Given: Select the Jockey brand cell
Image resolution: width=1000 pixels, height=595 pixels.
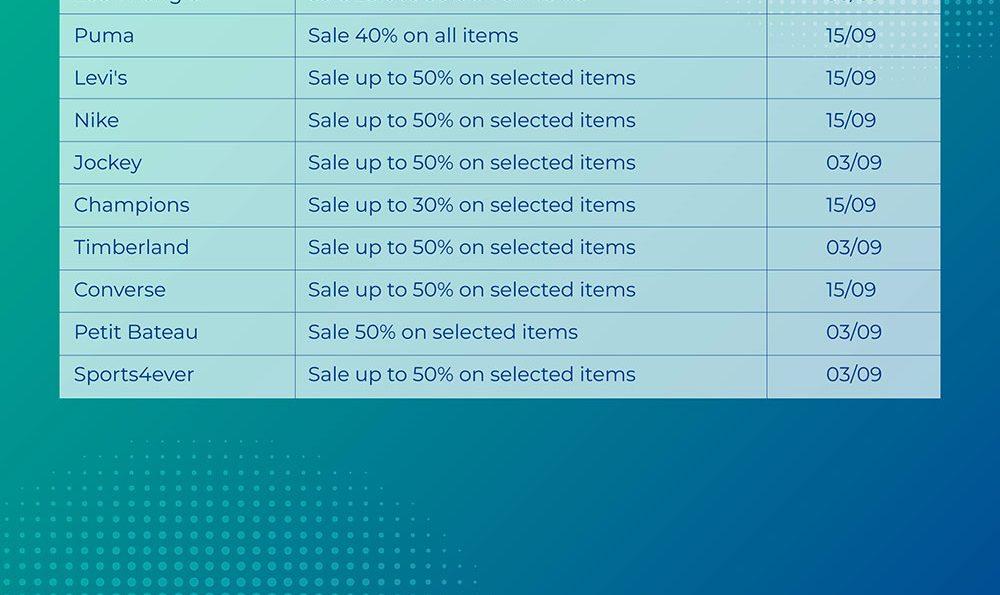Looking at the screenshot, I should tap(108, 163).
